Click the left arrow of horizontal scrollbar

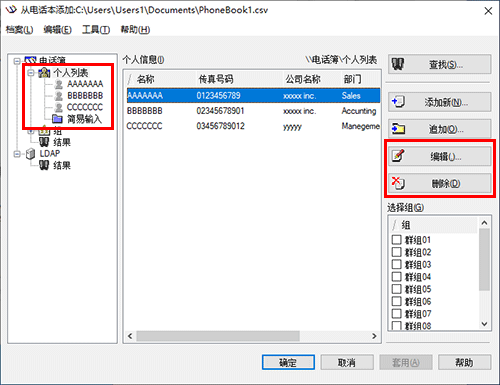coord(130,336)
